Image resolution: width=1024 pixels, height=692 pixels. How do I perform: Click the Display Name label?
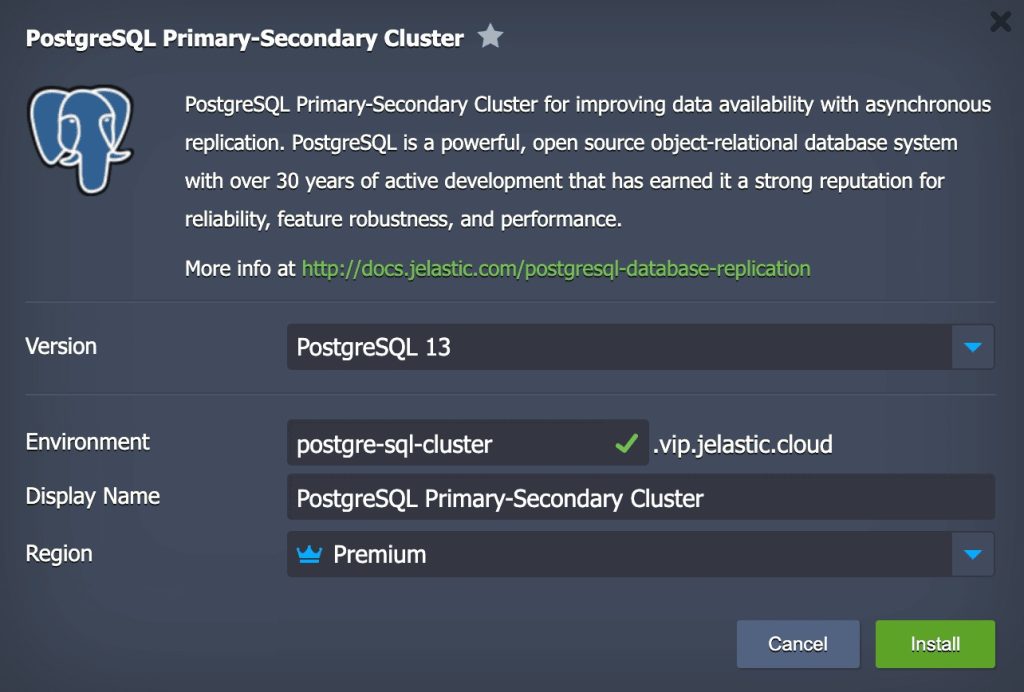[93, 496]
